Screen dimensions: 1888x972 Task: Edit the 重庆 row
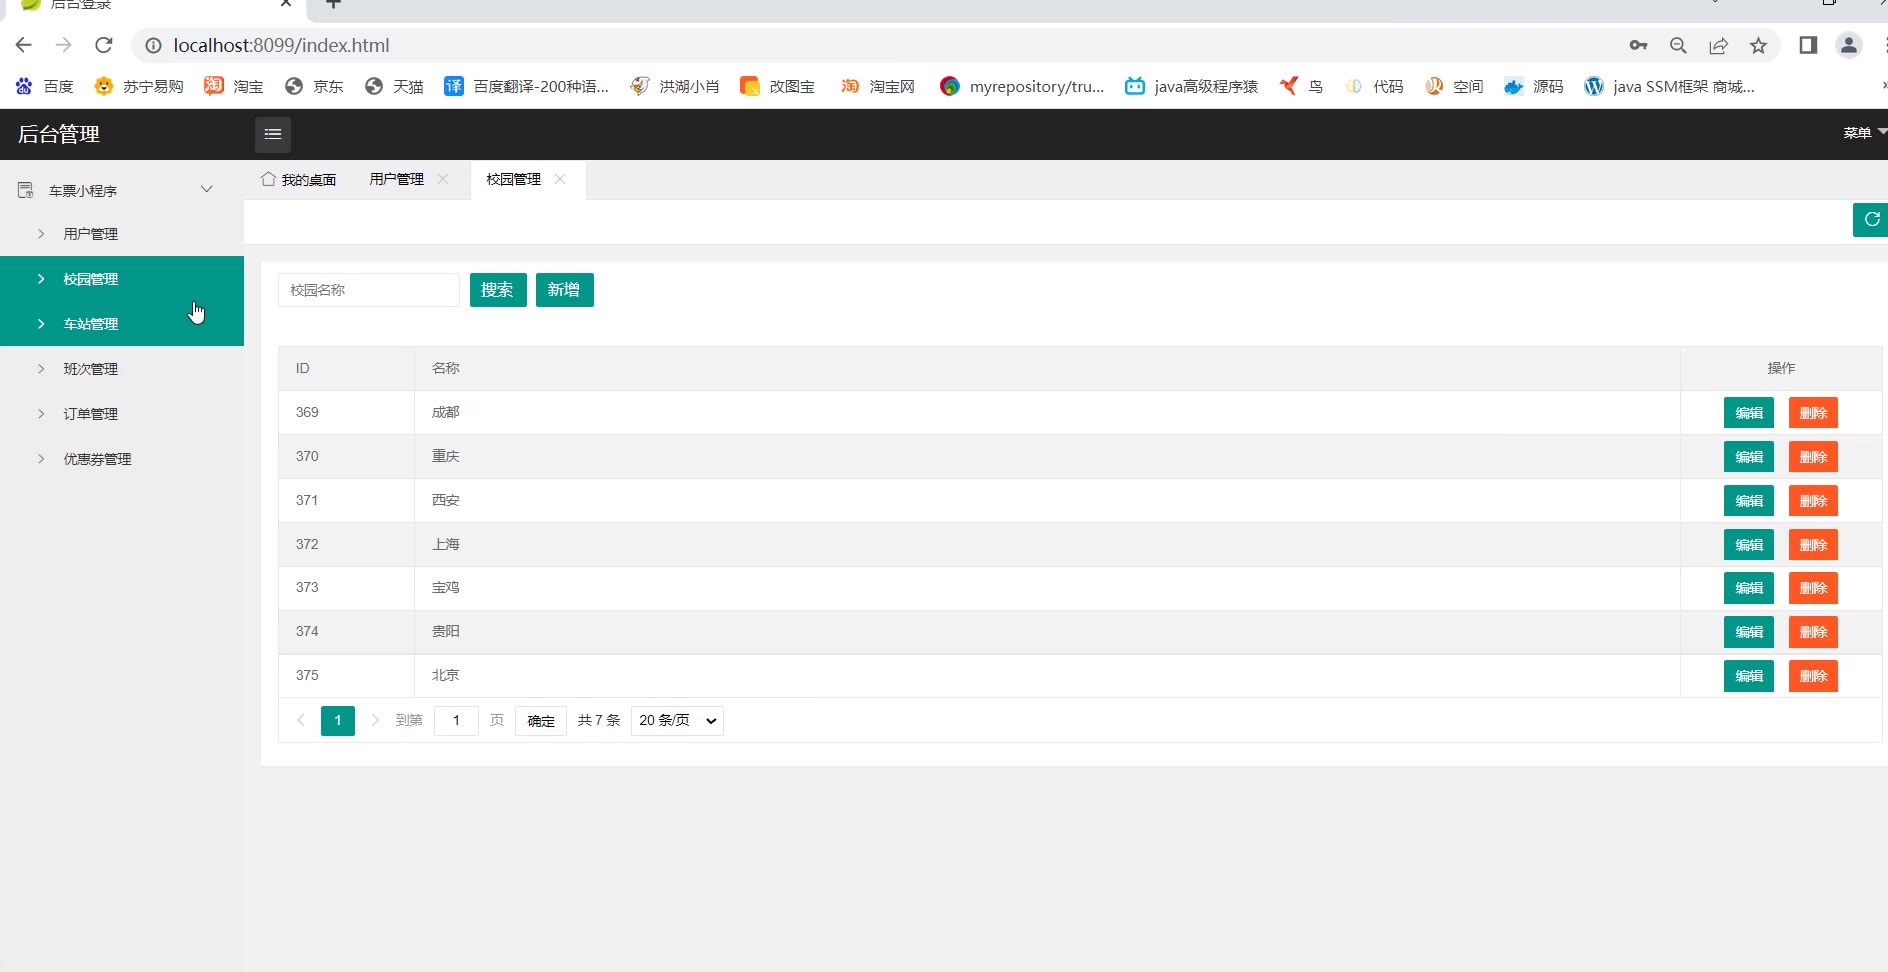click(x=1749, y=457)
